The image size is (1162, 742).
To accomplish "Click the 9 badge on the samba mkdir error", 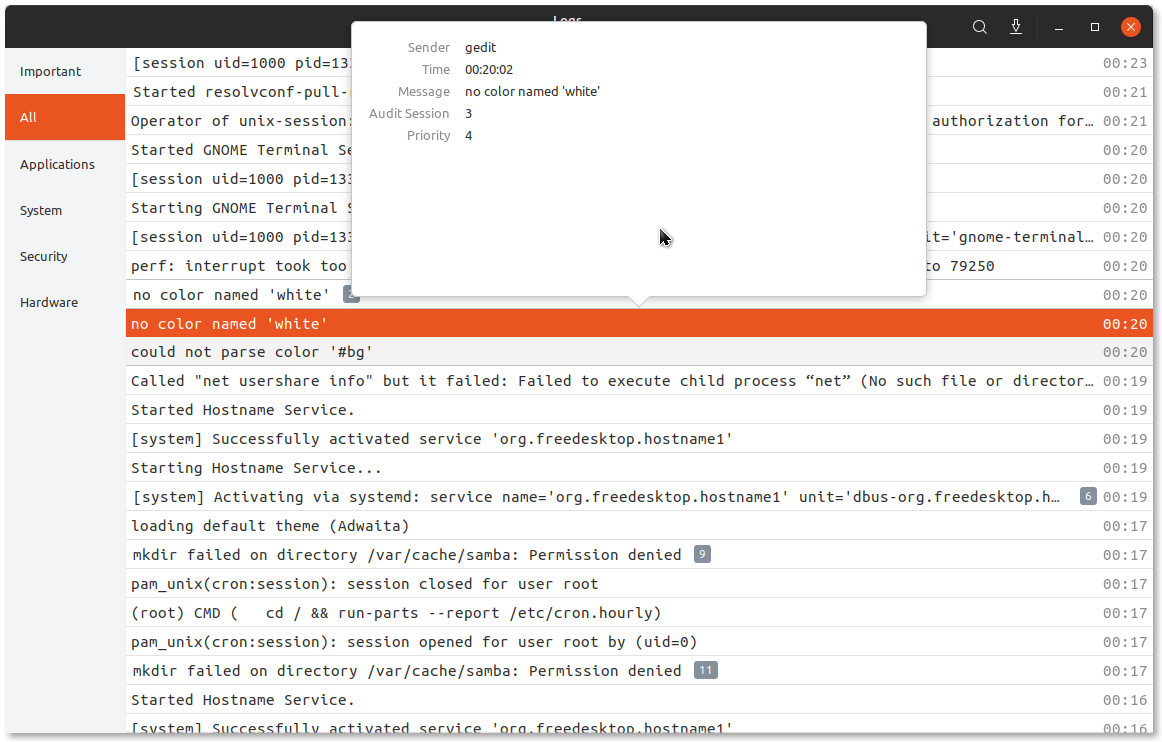I will tap(702, 553).
